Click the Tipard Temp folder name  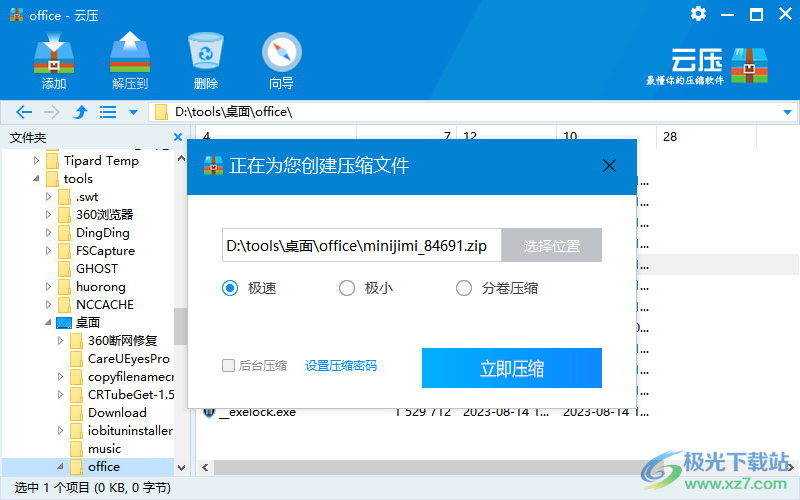tap(101, 161)
